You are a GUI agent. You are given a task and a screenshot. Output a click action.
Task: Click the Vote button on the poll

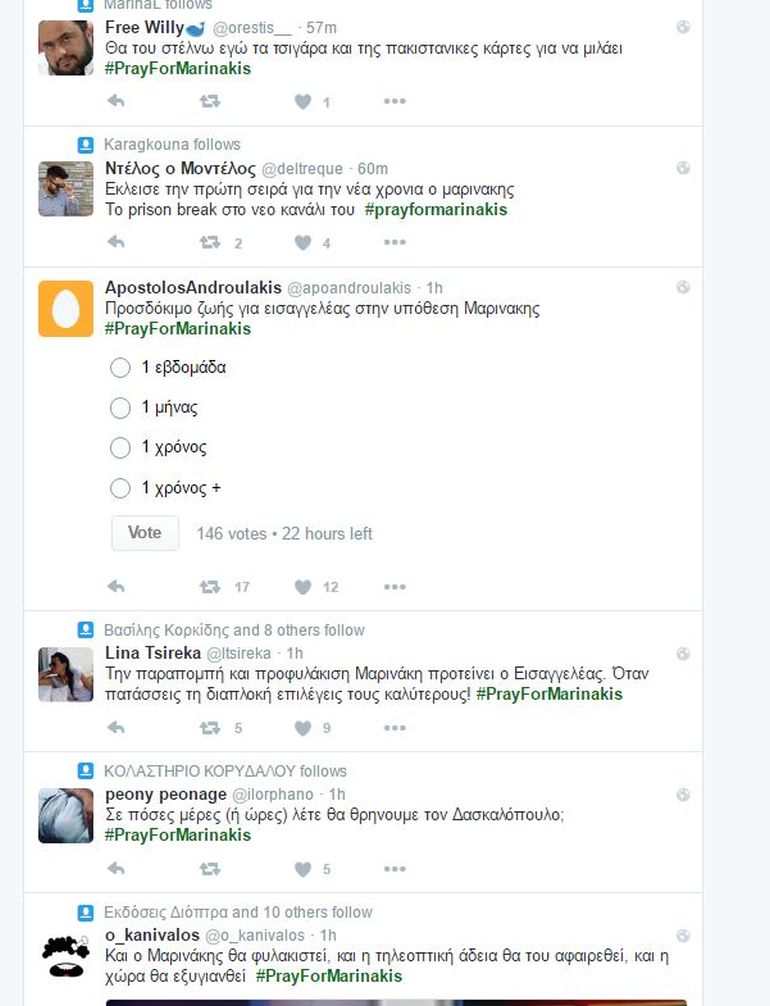pos(145,533)
